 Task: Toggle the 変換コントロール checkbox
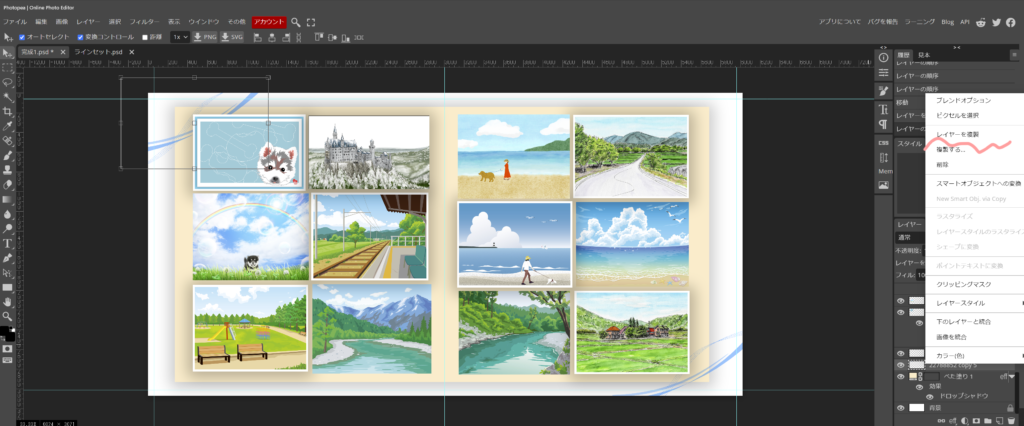coord(81,37)
